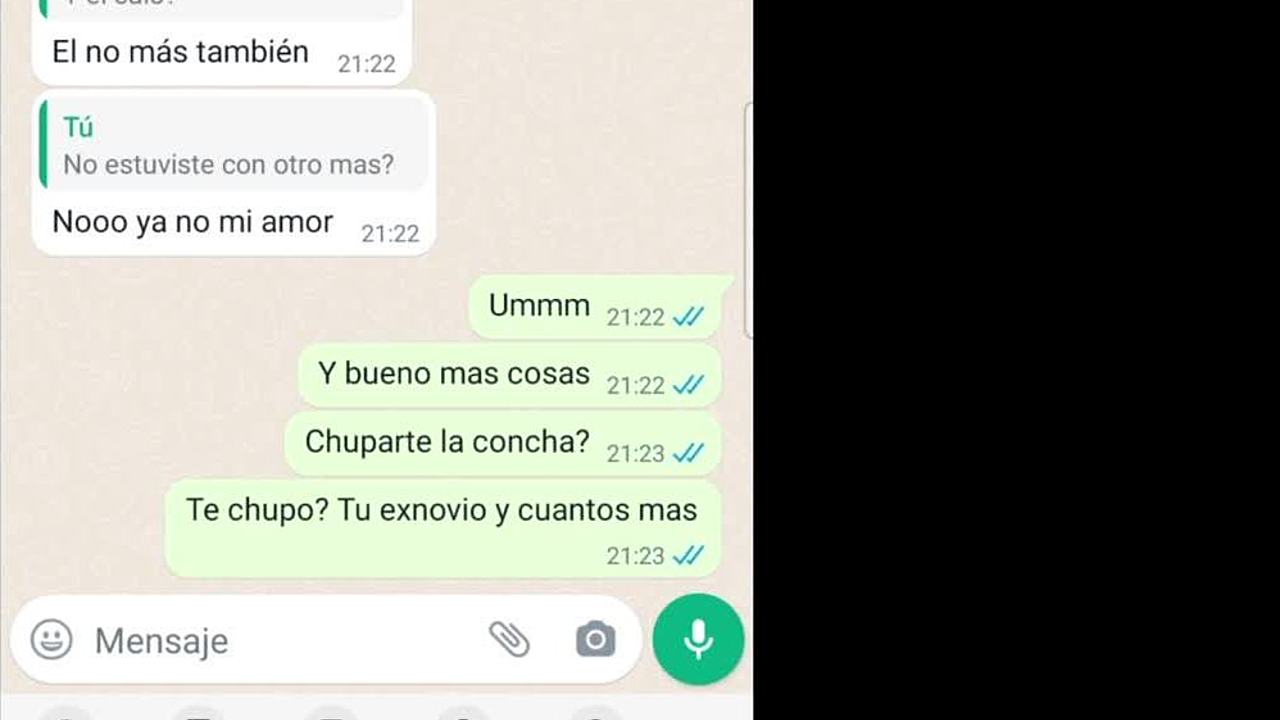Click the chat scrollbar on right edge
Screen dimensions: 1280x720
click(749, 220)
